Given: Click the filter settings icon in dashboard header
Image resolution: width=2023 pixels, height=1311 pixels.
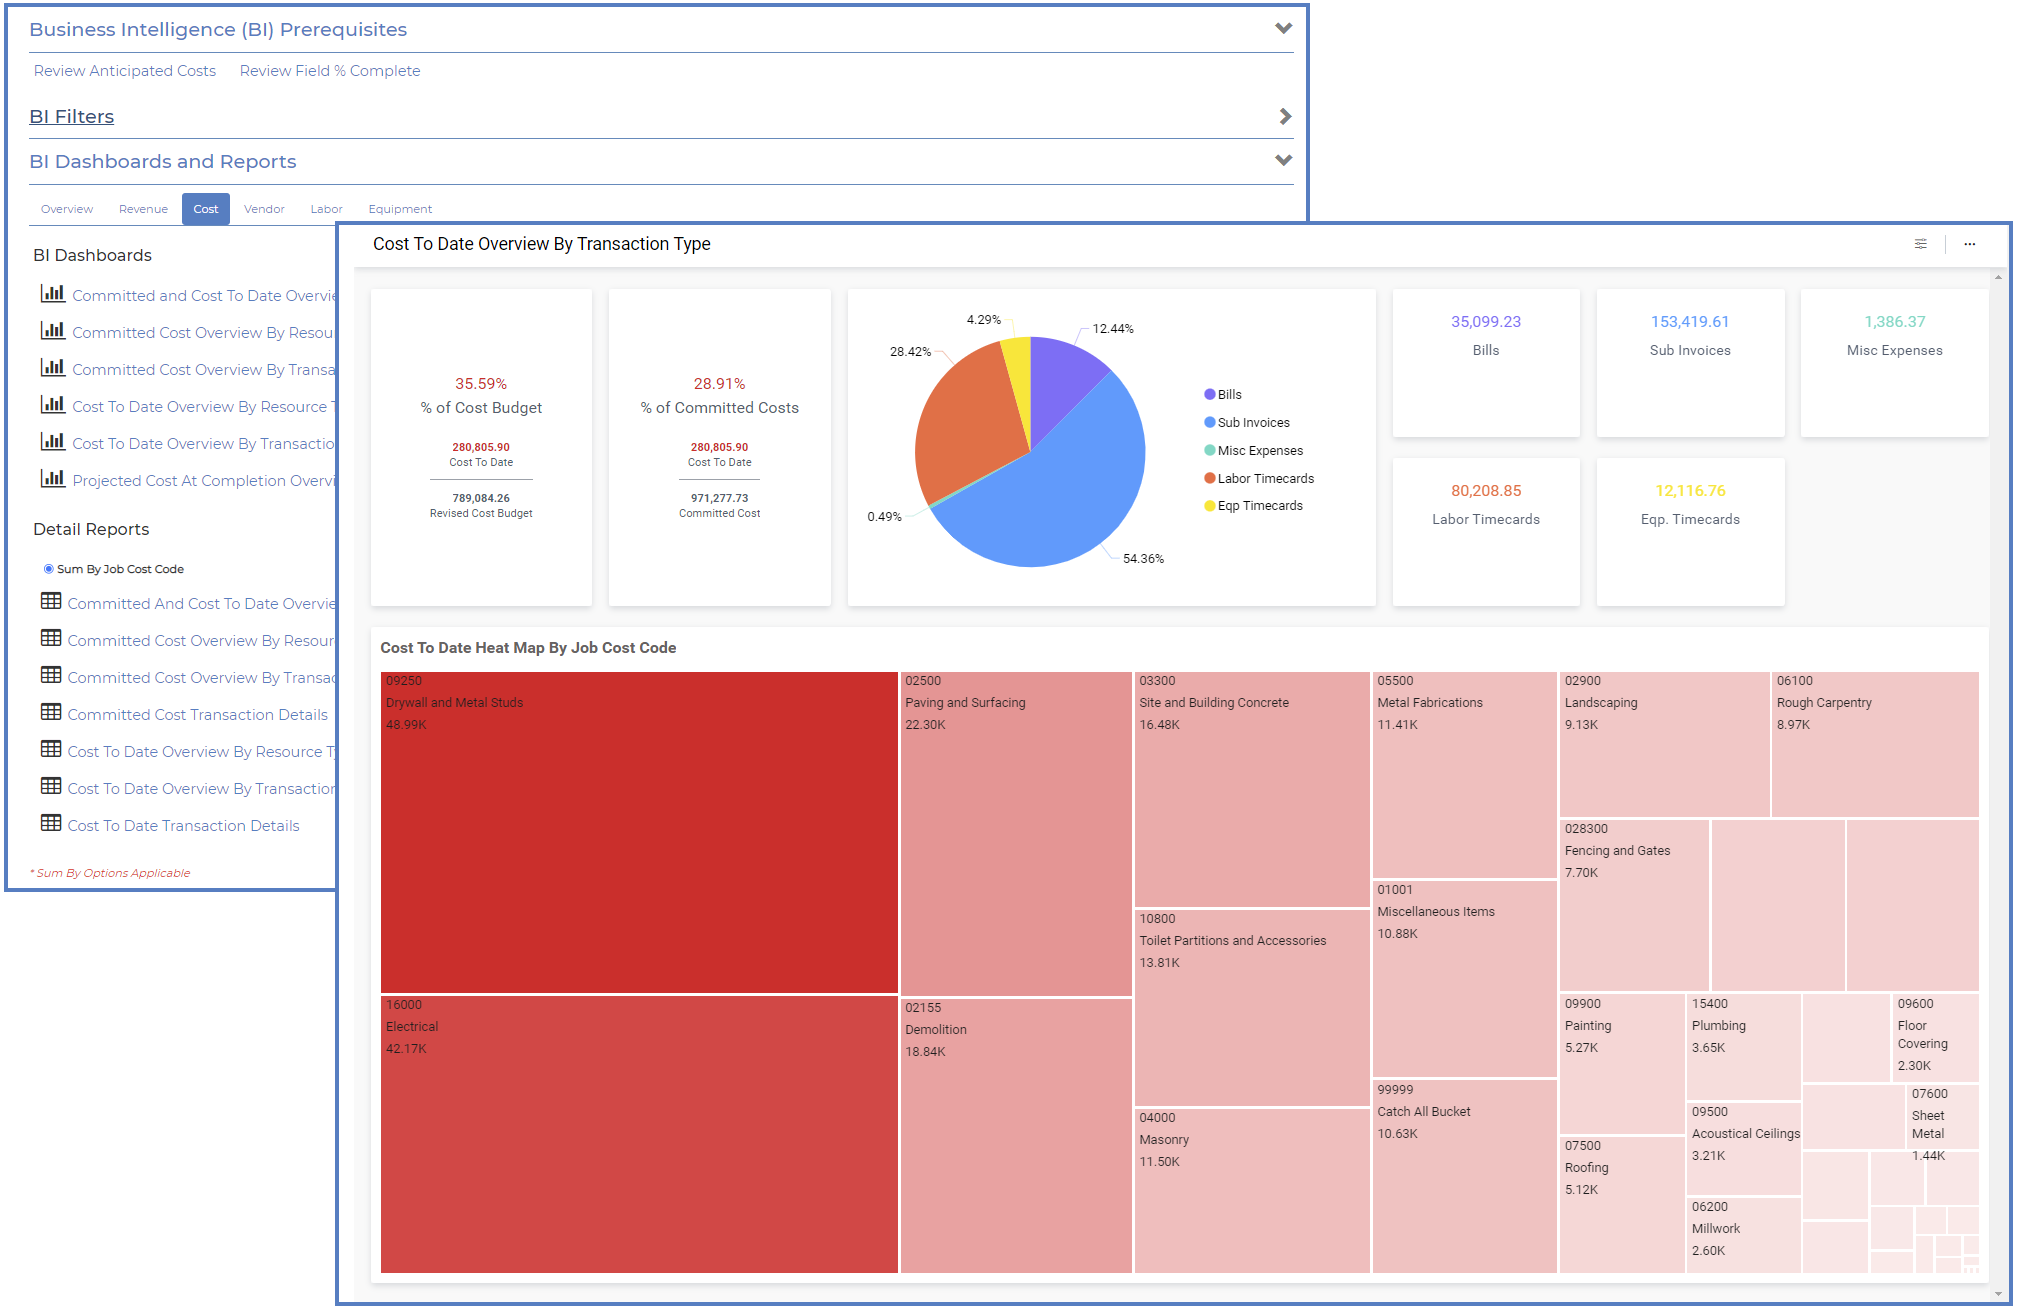Looking at the screenshot, I should click(1920, 244).
